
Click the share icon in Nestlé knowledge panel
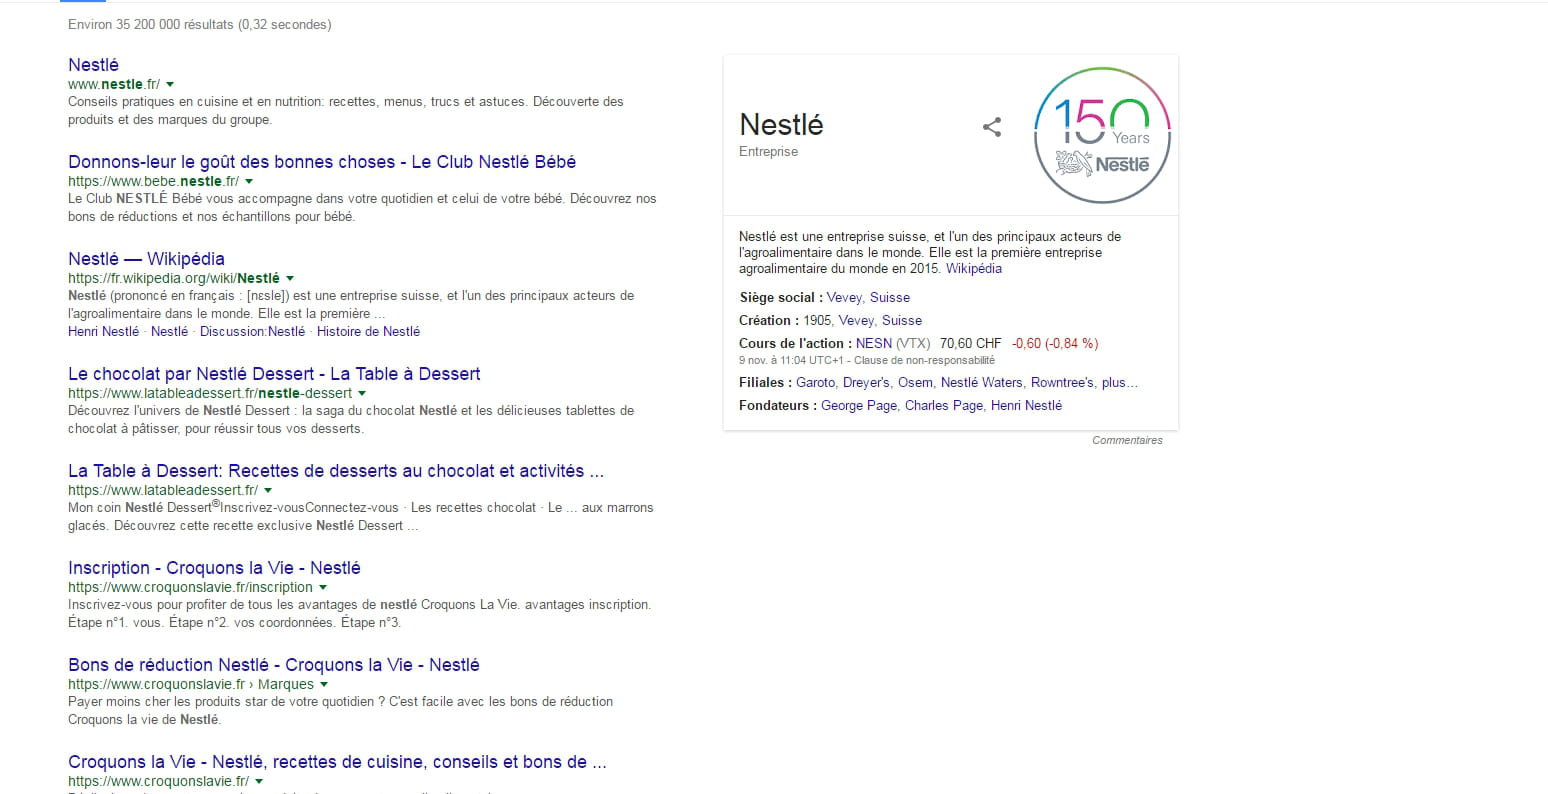click(x=992, y=127)
